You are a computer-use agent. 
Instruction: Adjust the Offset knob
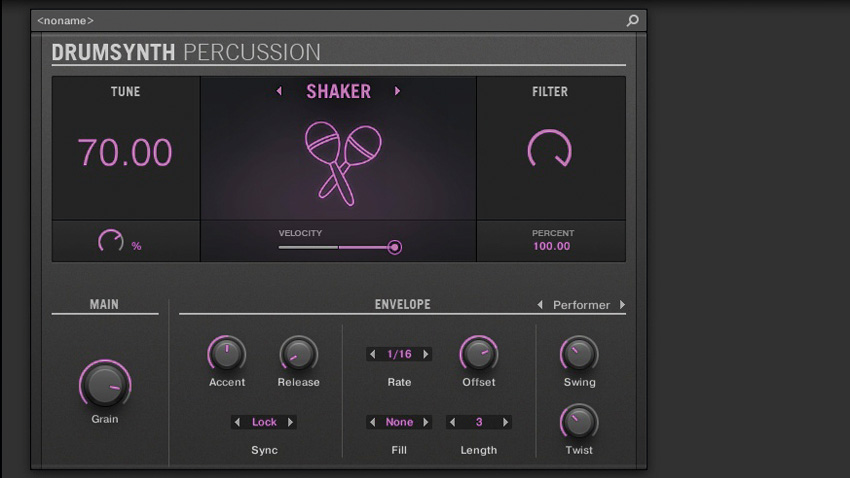pyautogui.click(x=479, y=354)
